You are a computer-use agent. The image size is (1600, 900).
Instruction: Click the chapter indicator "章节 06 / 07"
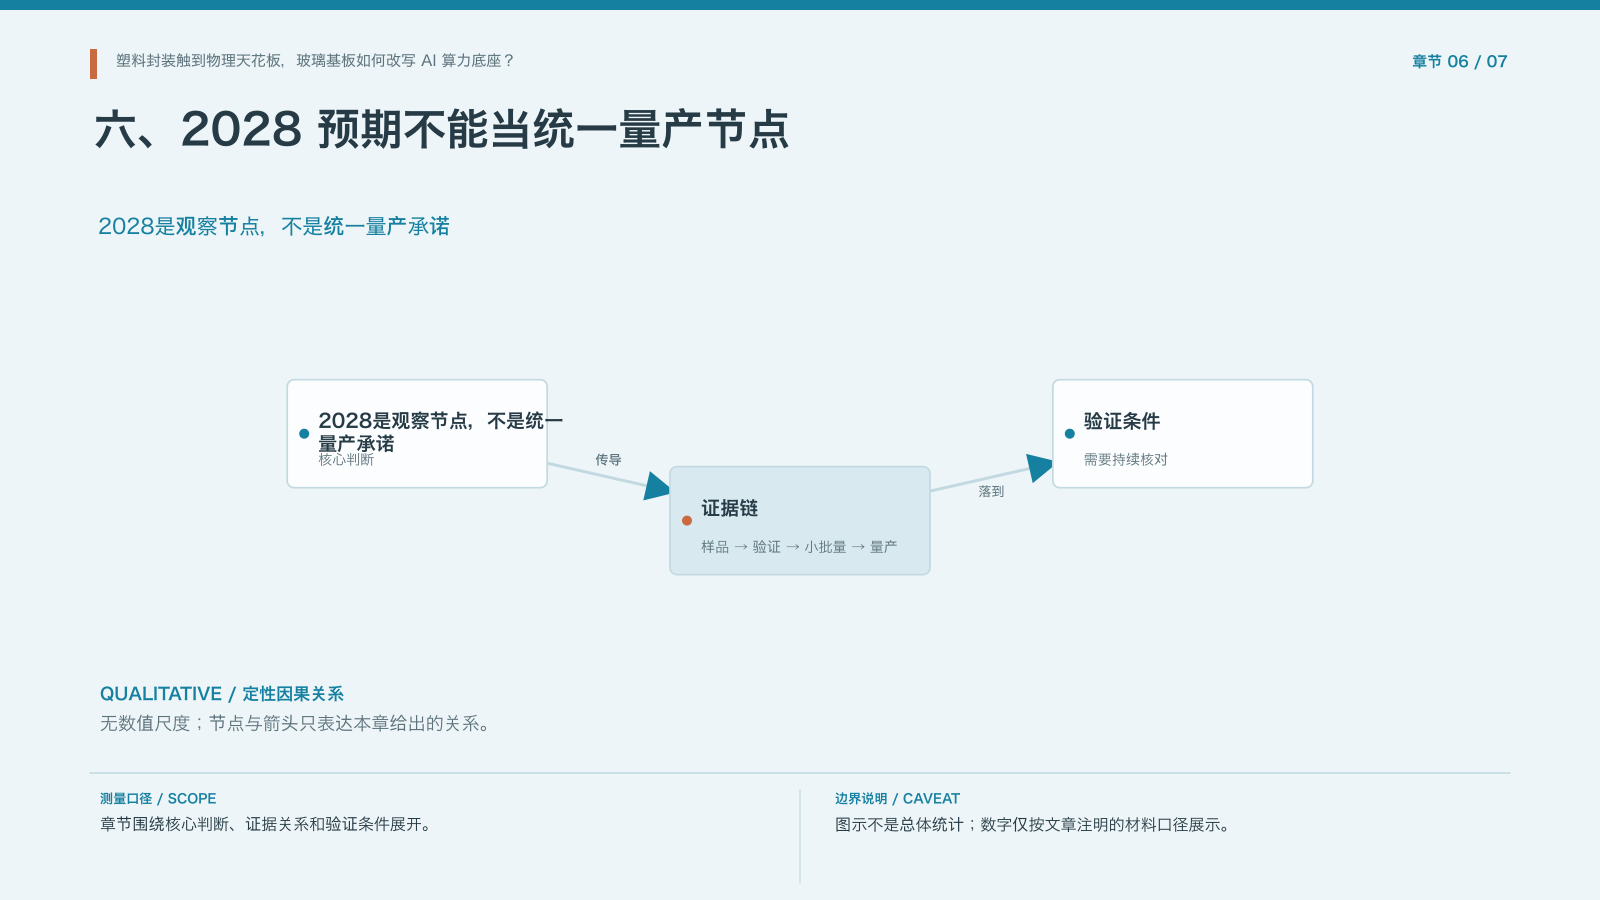(1459, 61)
